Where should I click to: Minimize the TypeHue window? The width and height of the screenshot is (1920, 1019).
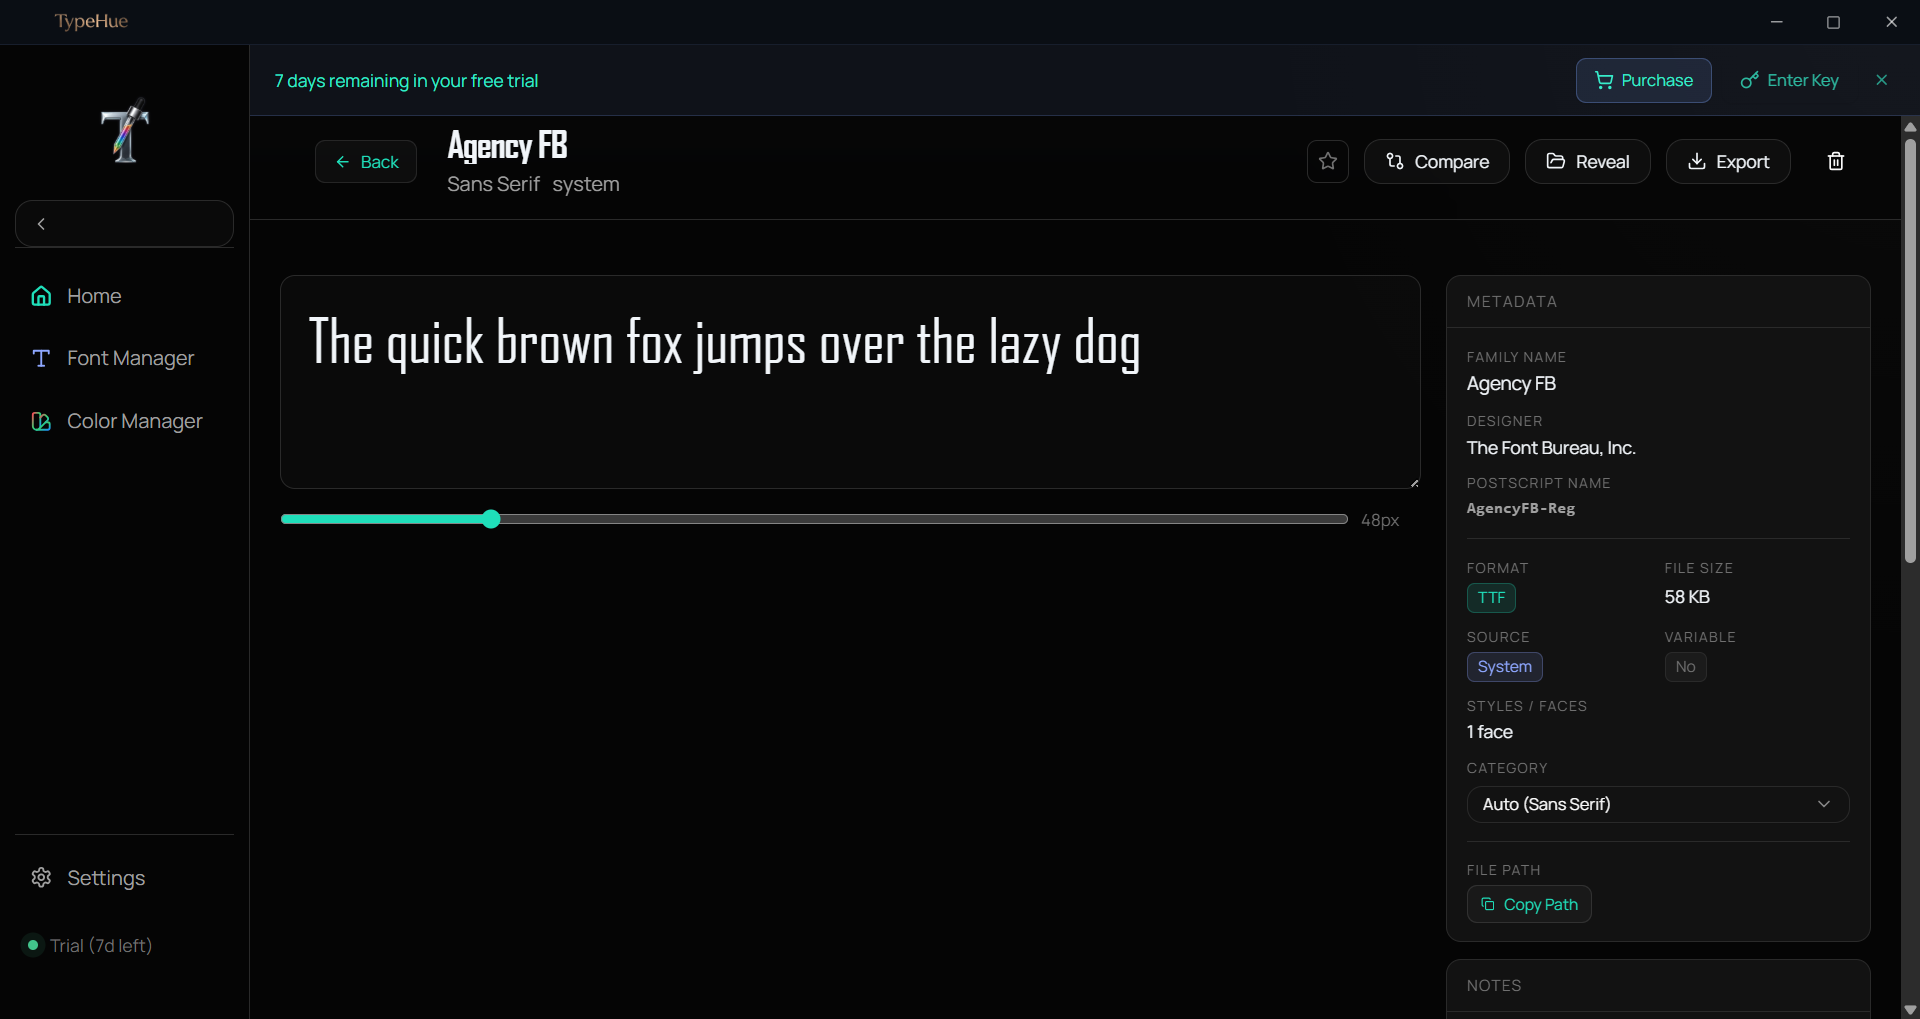tap(1777, 22)
